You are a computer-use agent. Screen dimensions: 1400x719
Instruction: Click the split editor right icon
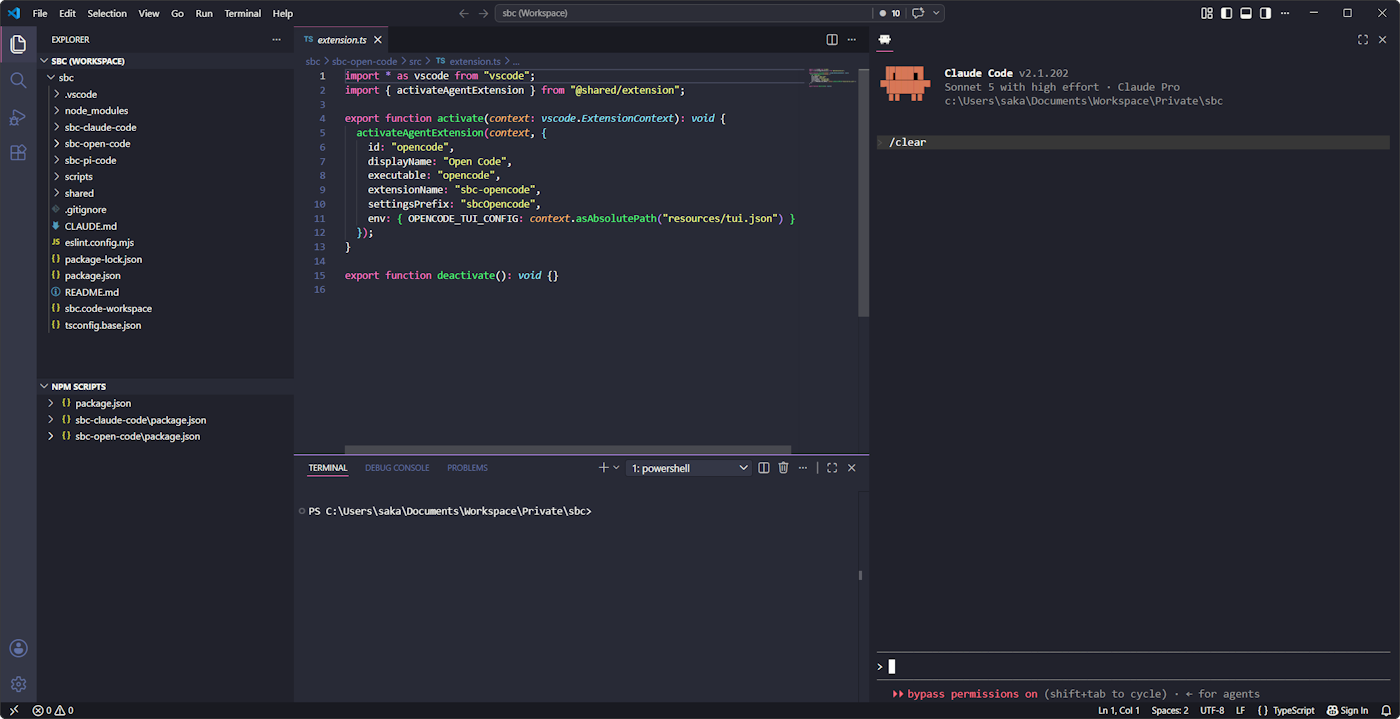tap(832, 40)
